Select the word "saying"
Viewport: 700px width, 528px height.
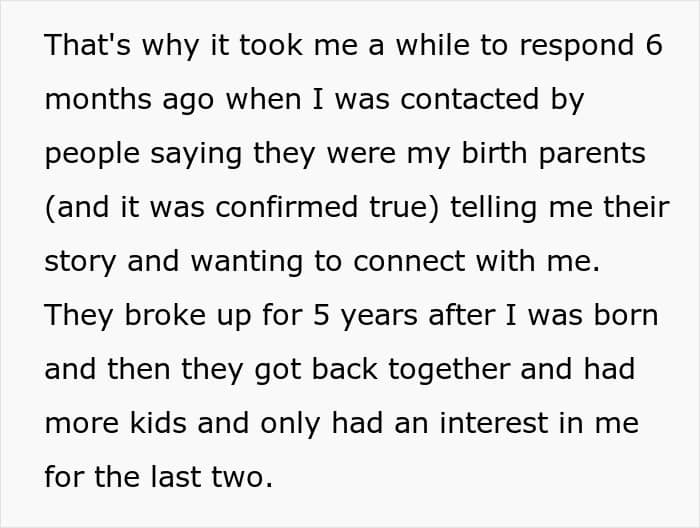point(196,154)
